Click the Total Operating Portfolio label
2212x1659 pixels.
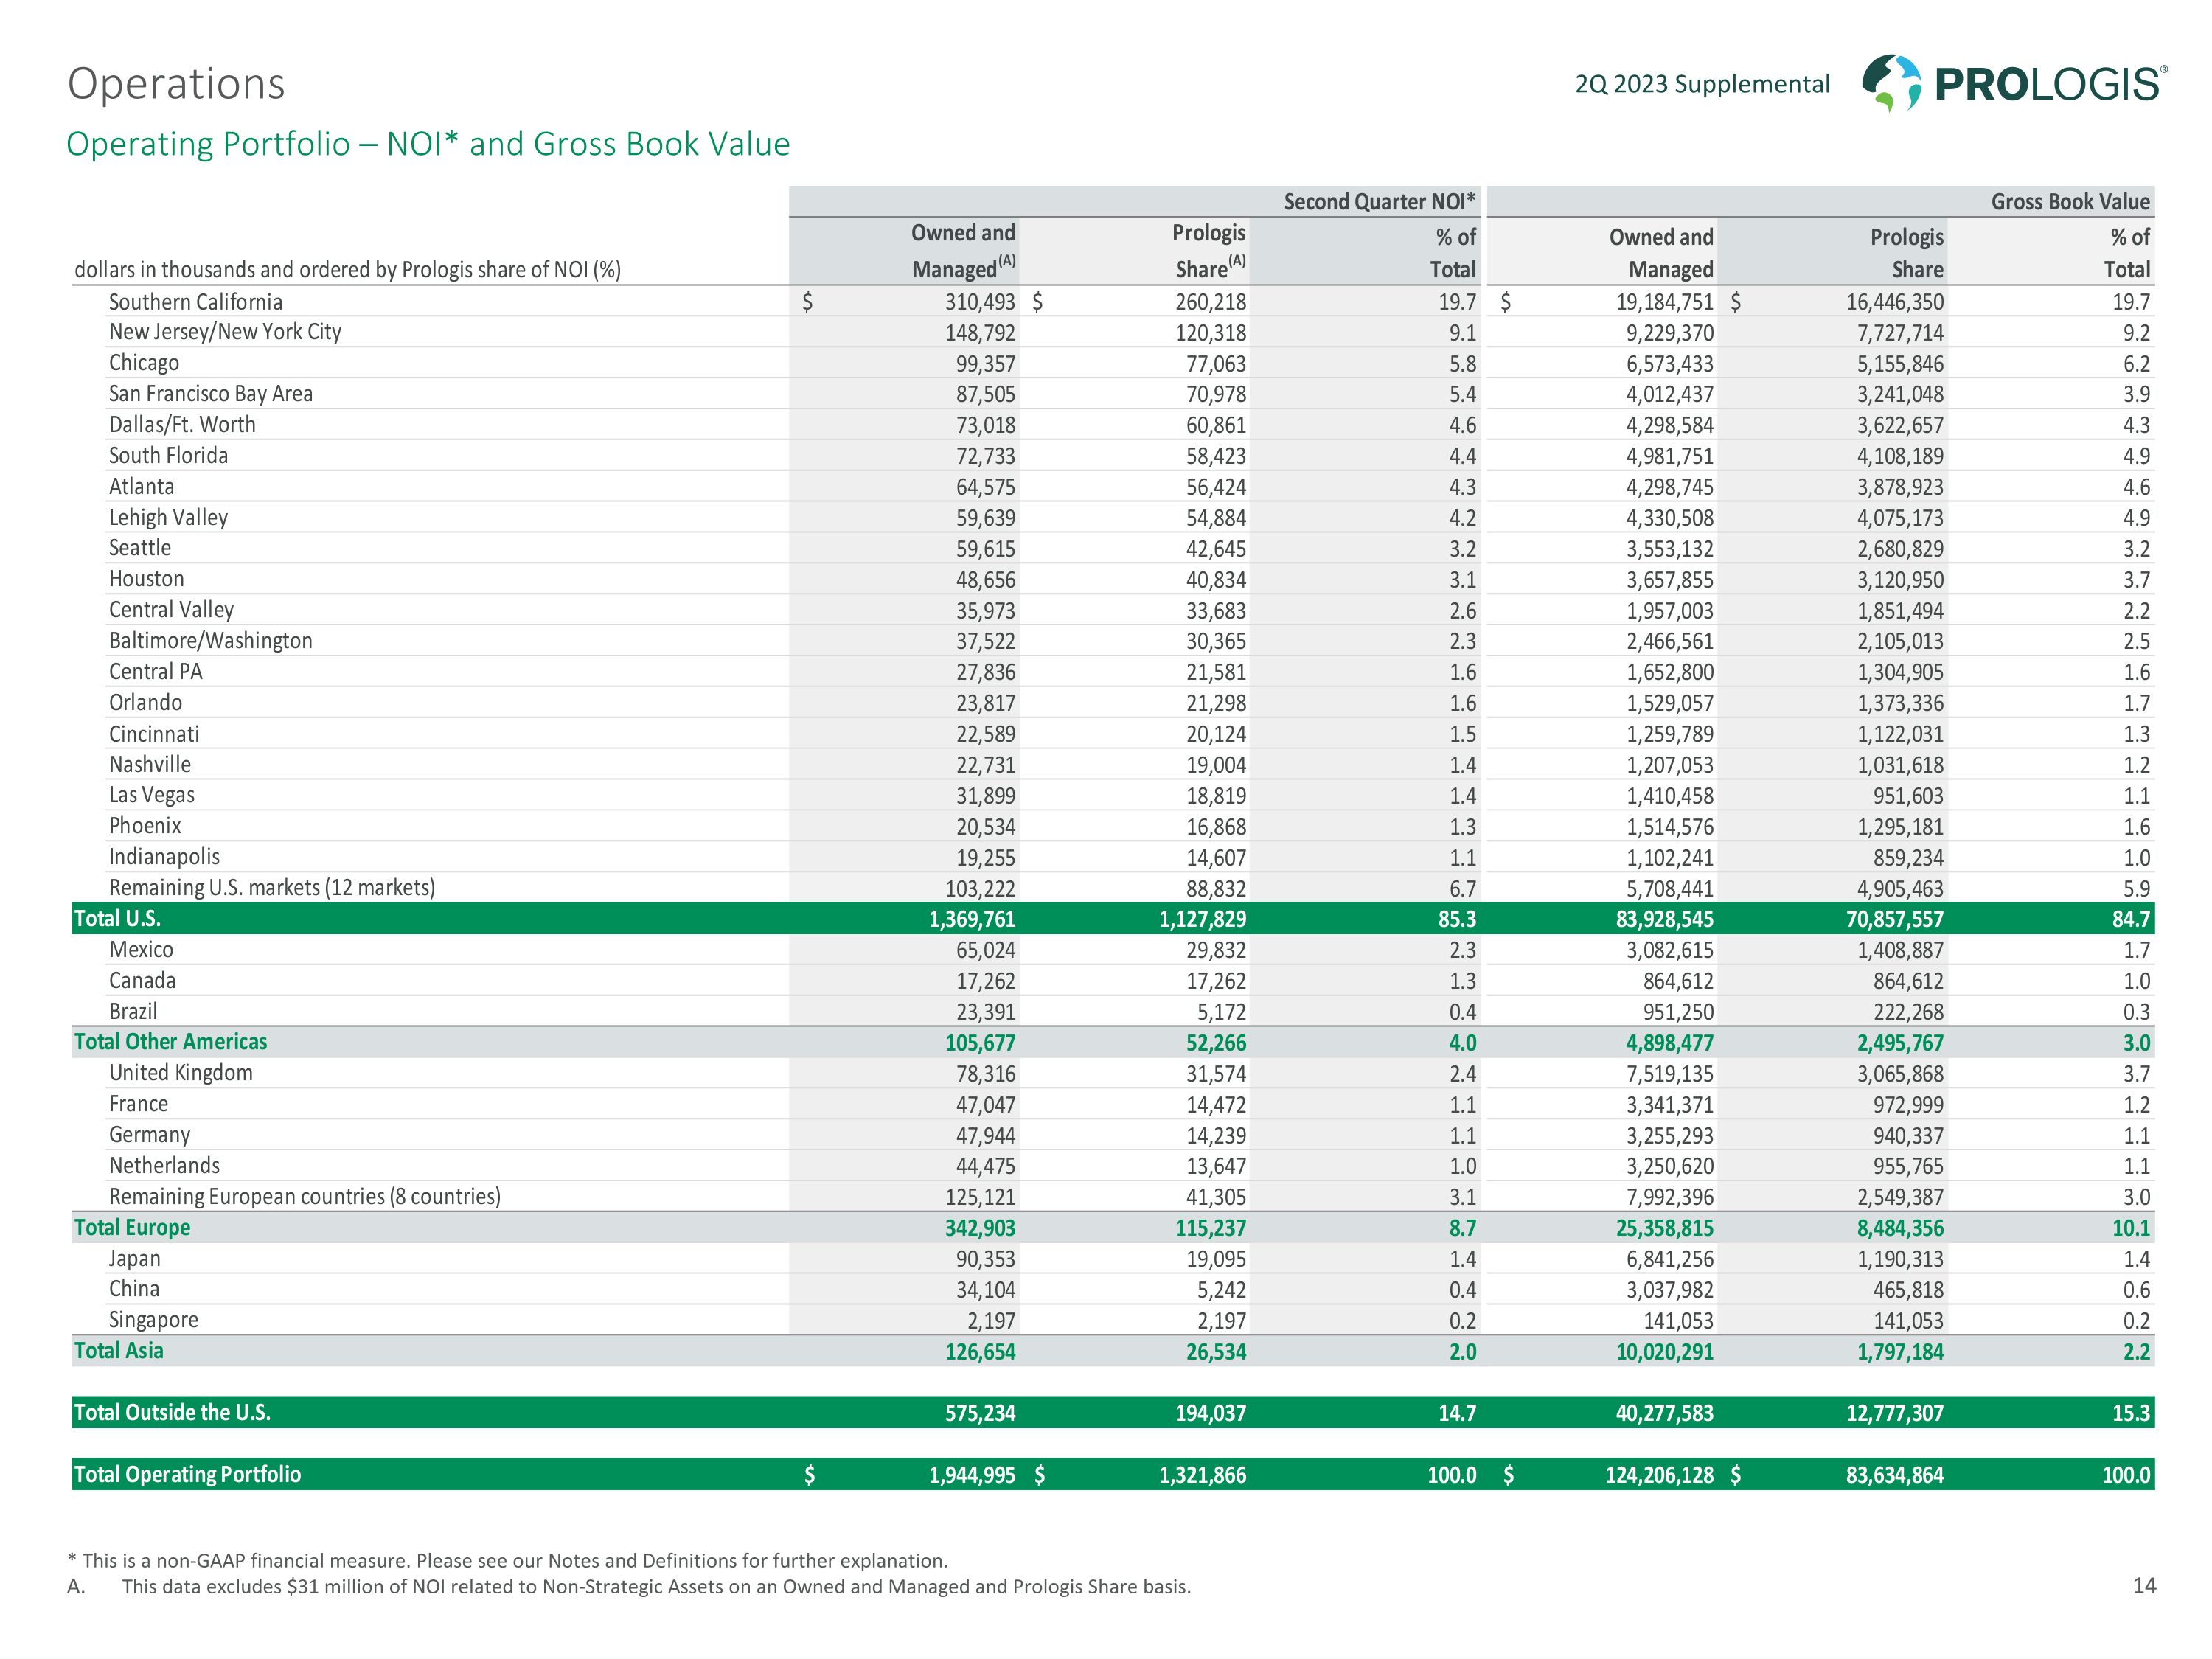(187, 1474)
